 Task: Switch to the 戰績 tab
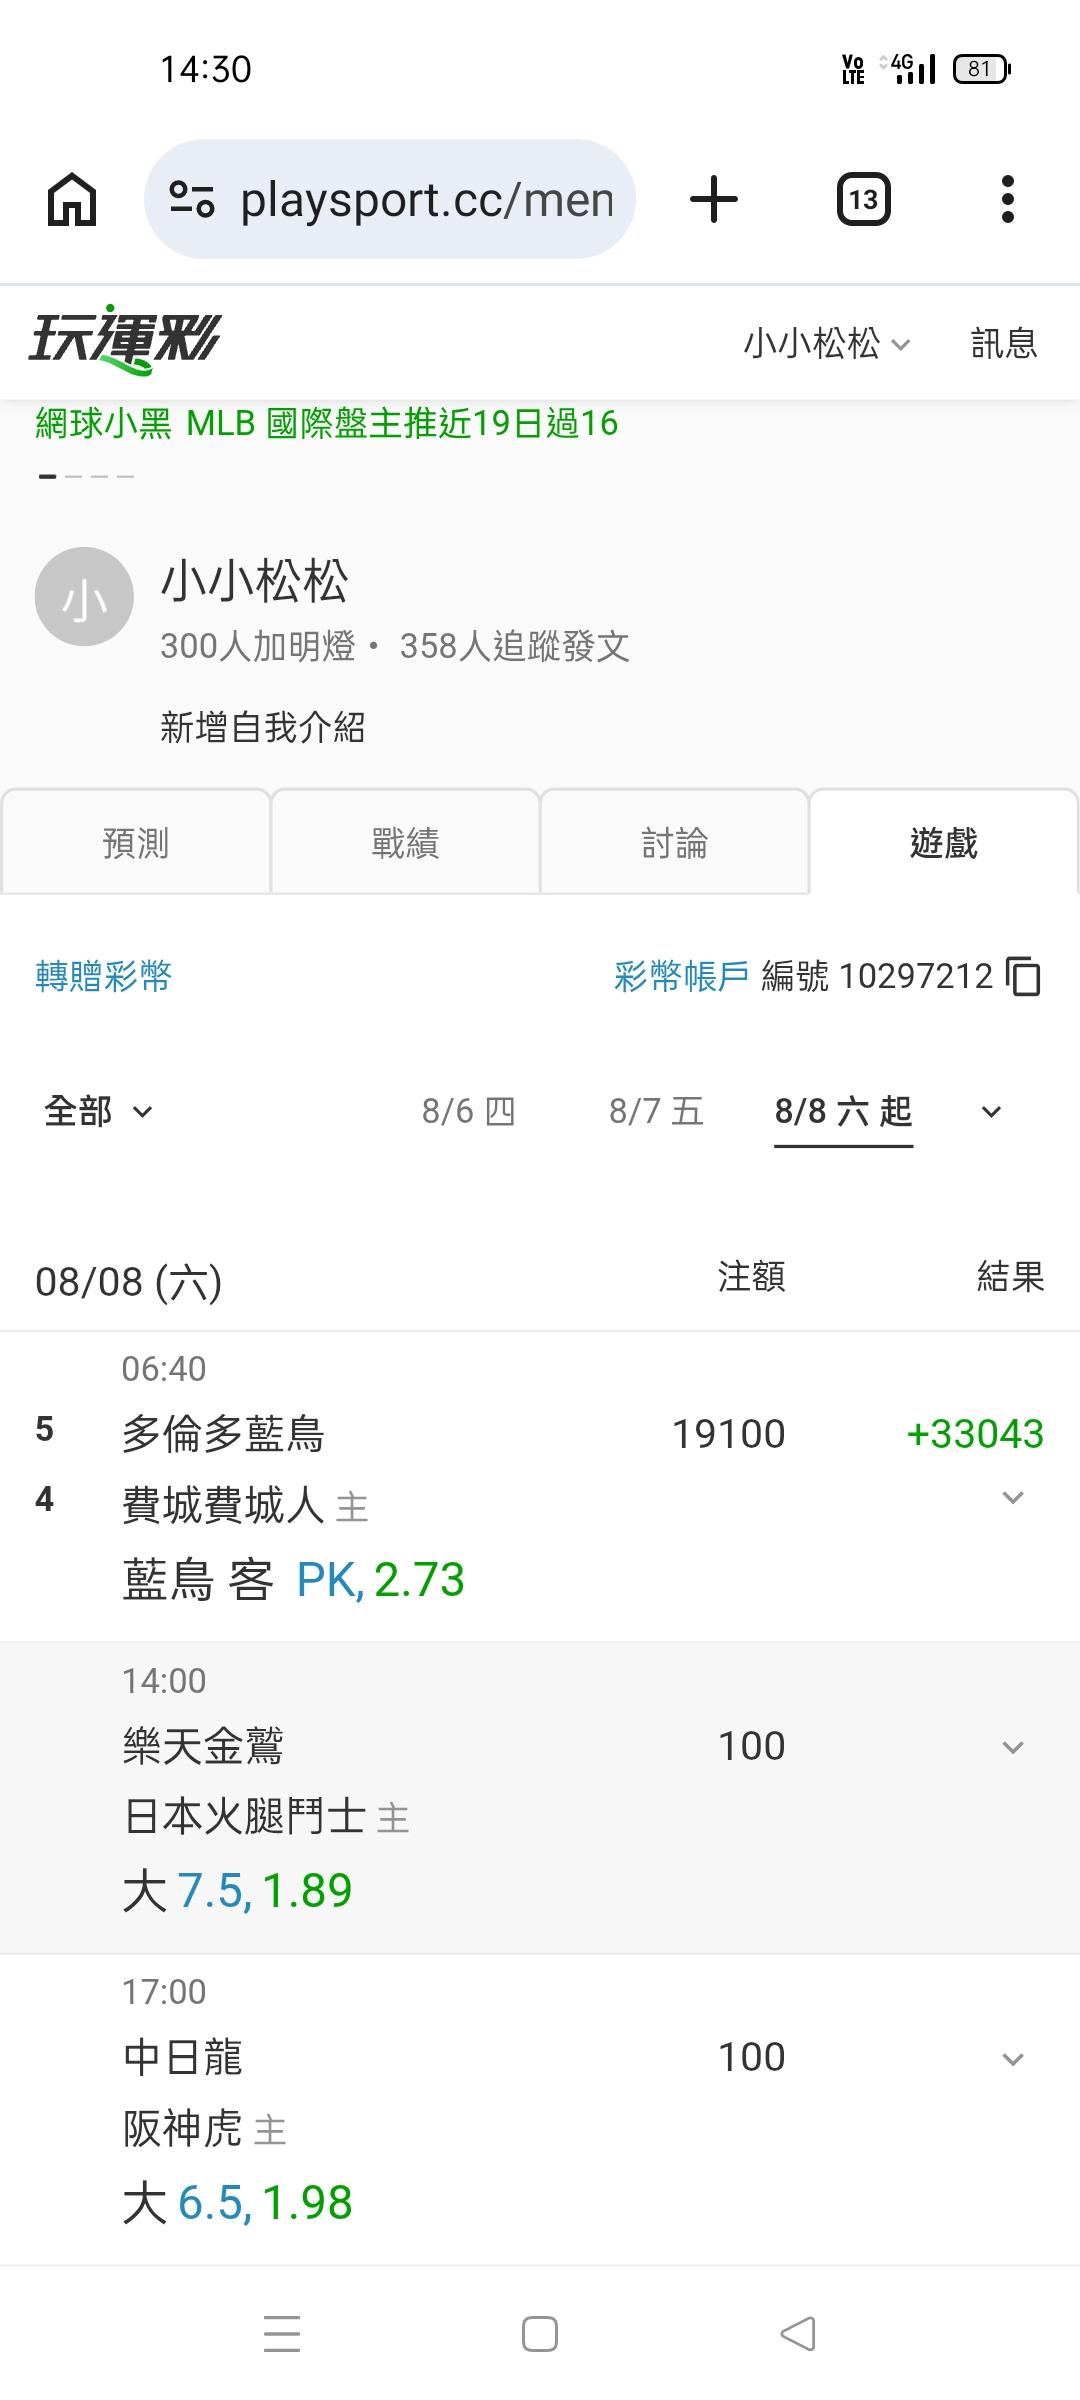coord(405,842)
